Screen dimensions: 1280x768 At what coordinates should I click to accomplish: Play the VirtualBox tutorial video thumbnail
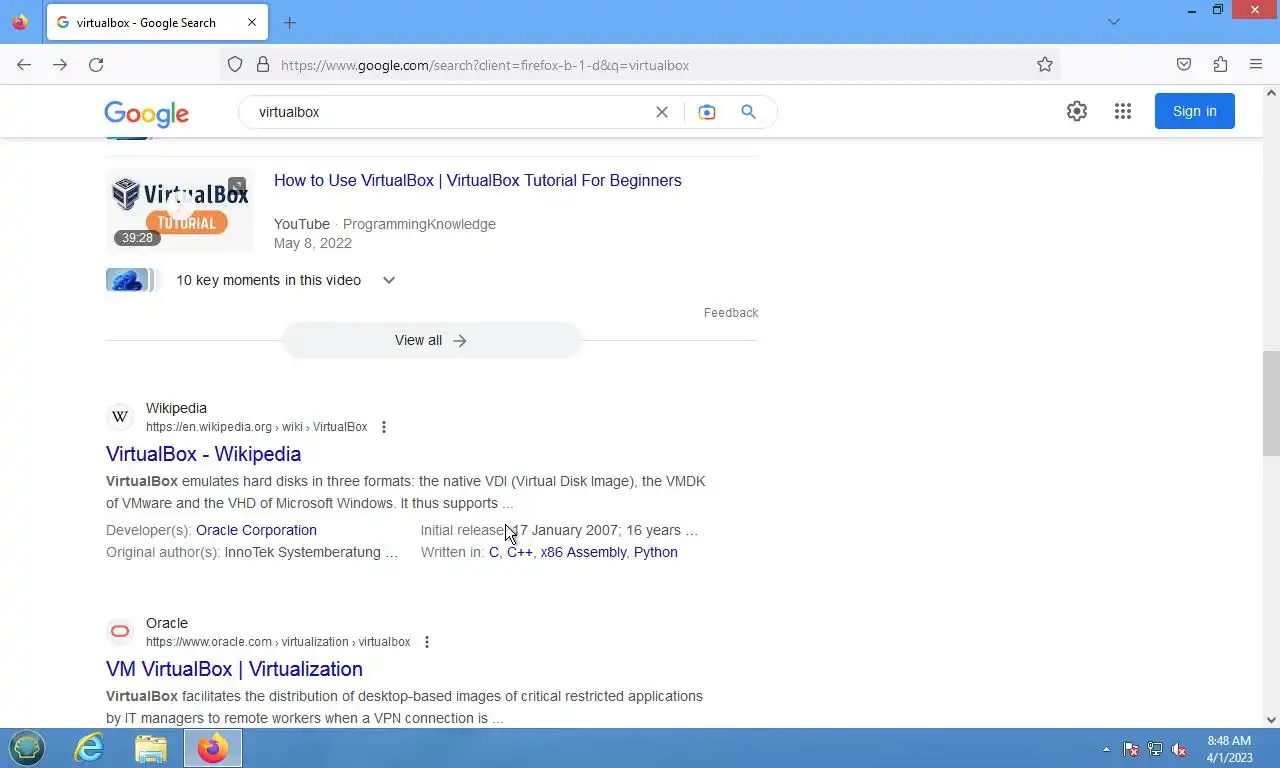[180, 209]
